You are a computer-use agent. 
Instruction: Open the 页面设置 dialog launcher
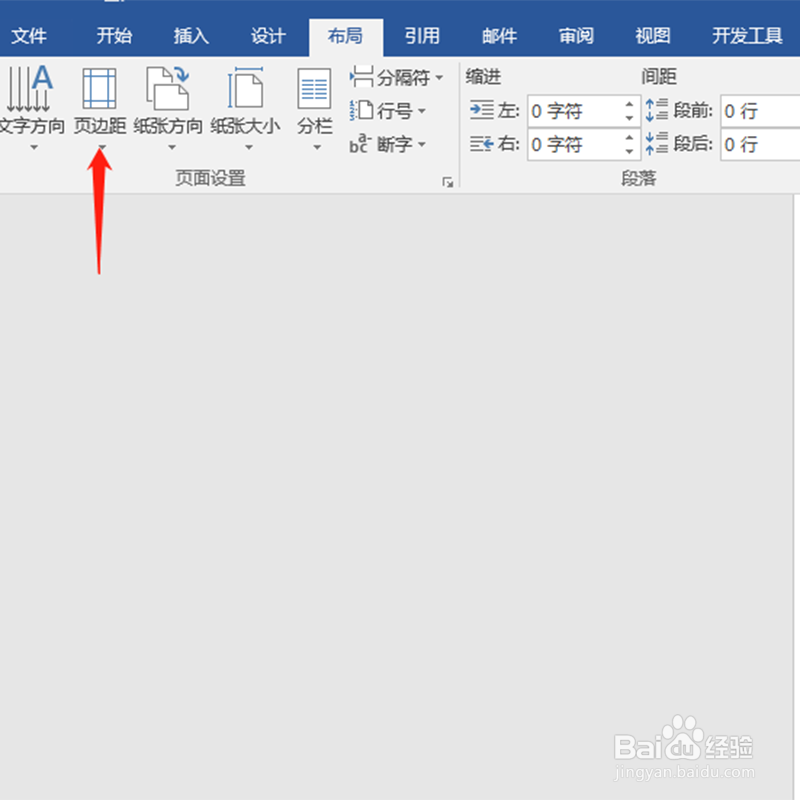pos(447,182)
